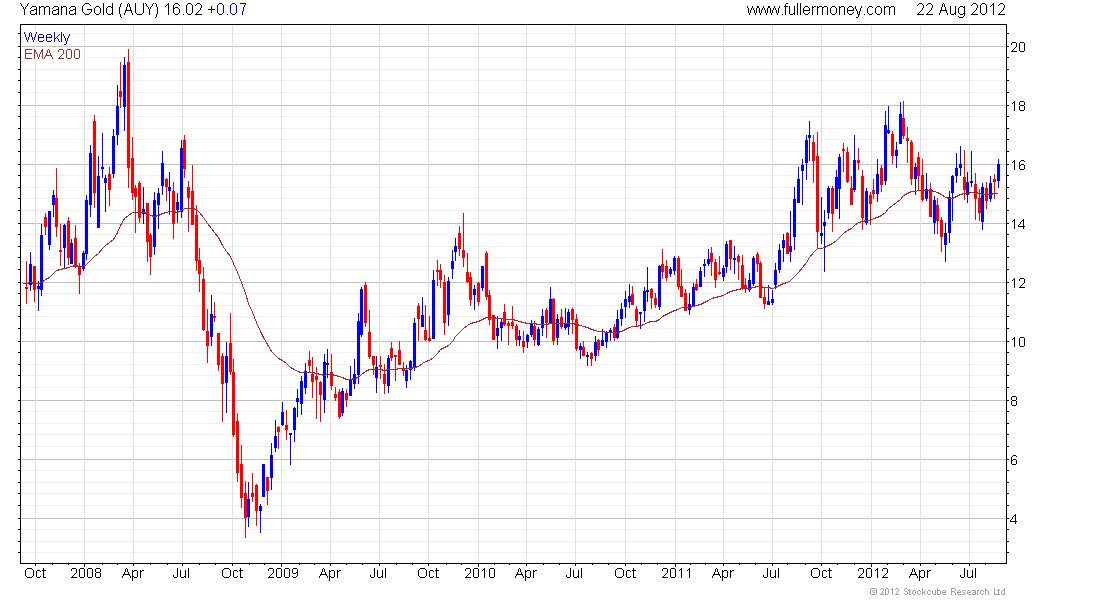Select the price value '16.02' in the title
This screenshot has height=600, width=1100.
(183, 10)
